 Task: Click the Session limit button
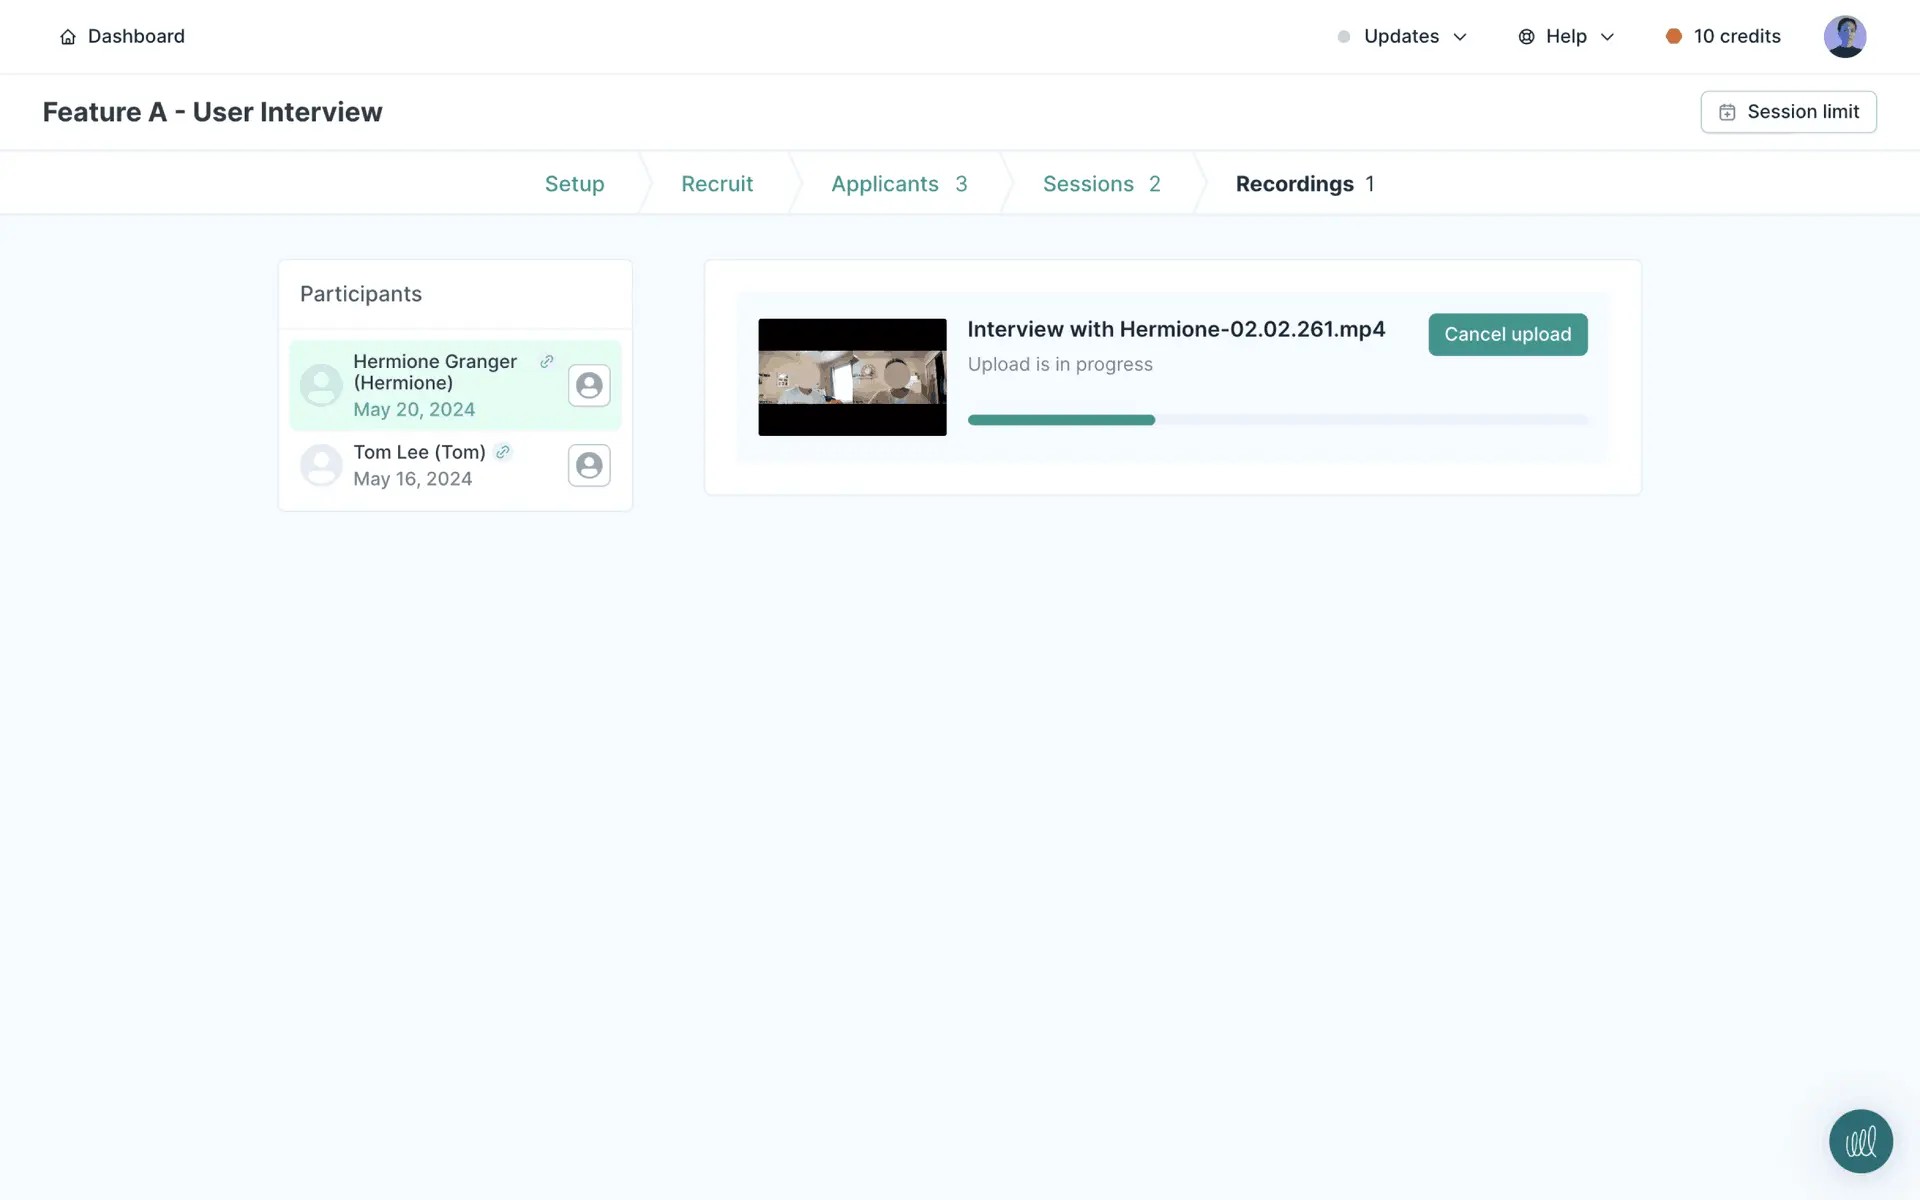point(1788,112)
